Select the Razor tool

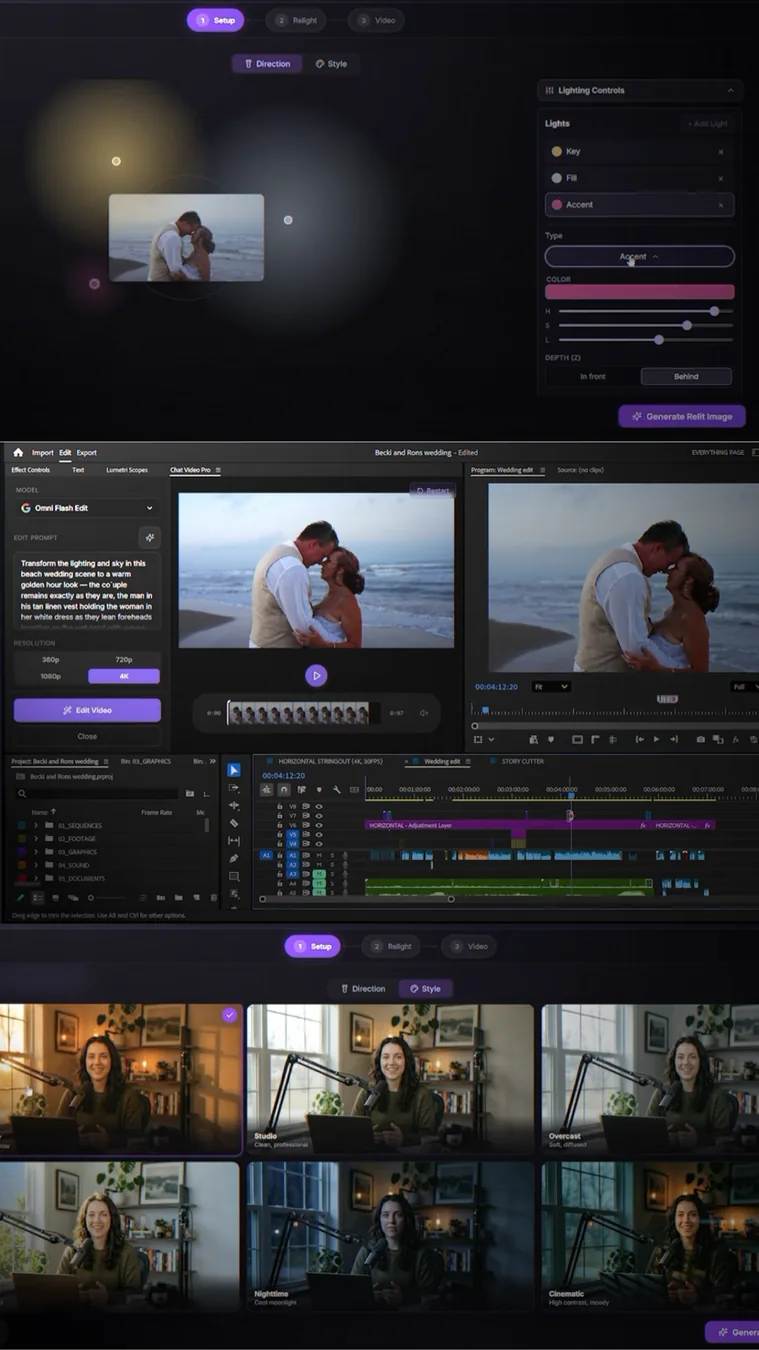pyautogui.click(x=233, y=823)
